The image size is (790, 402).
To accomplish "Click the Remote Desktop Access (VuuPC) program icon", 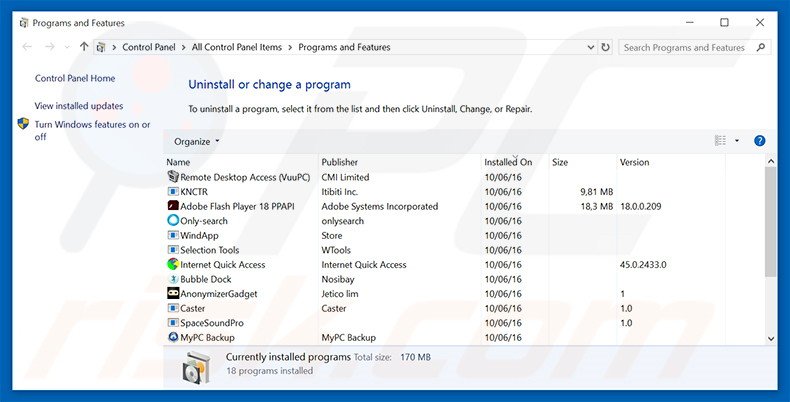I will coord(173,177).
